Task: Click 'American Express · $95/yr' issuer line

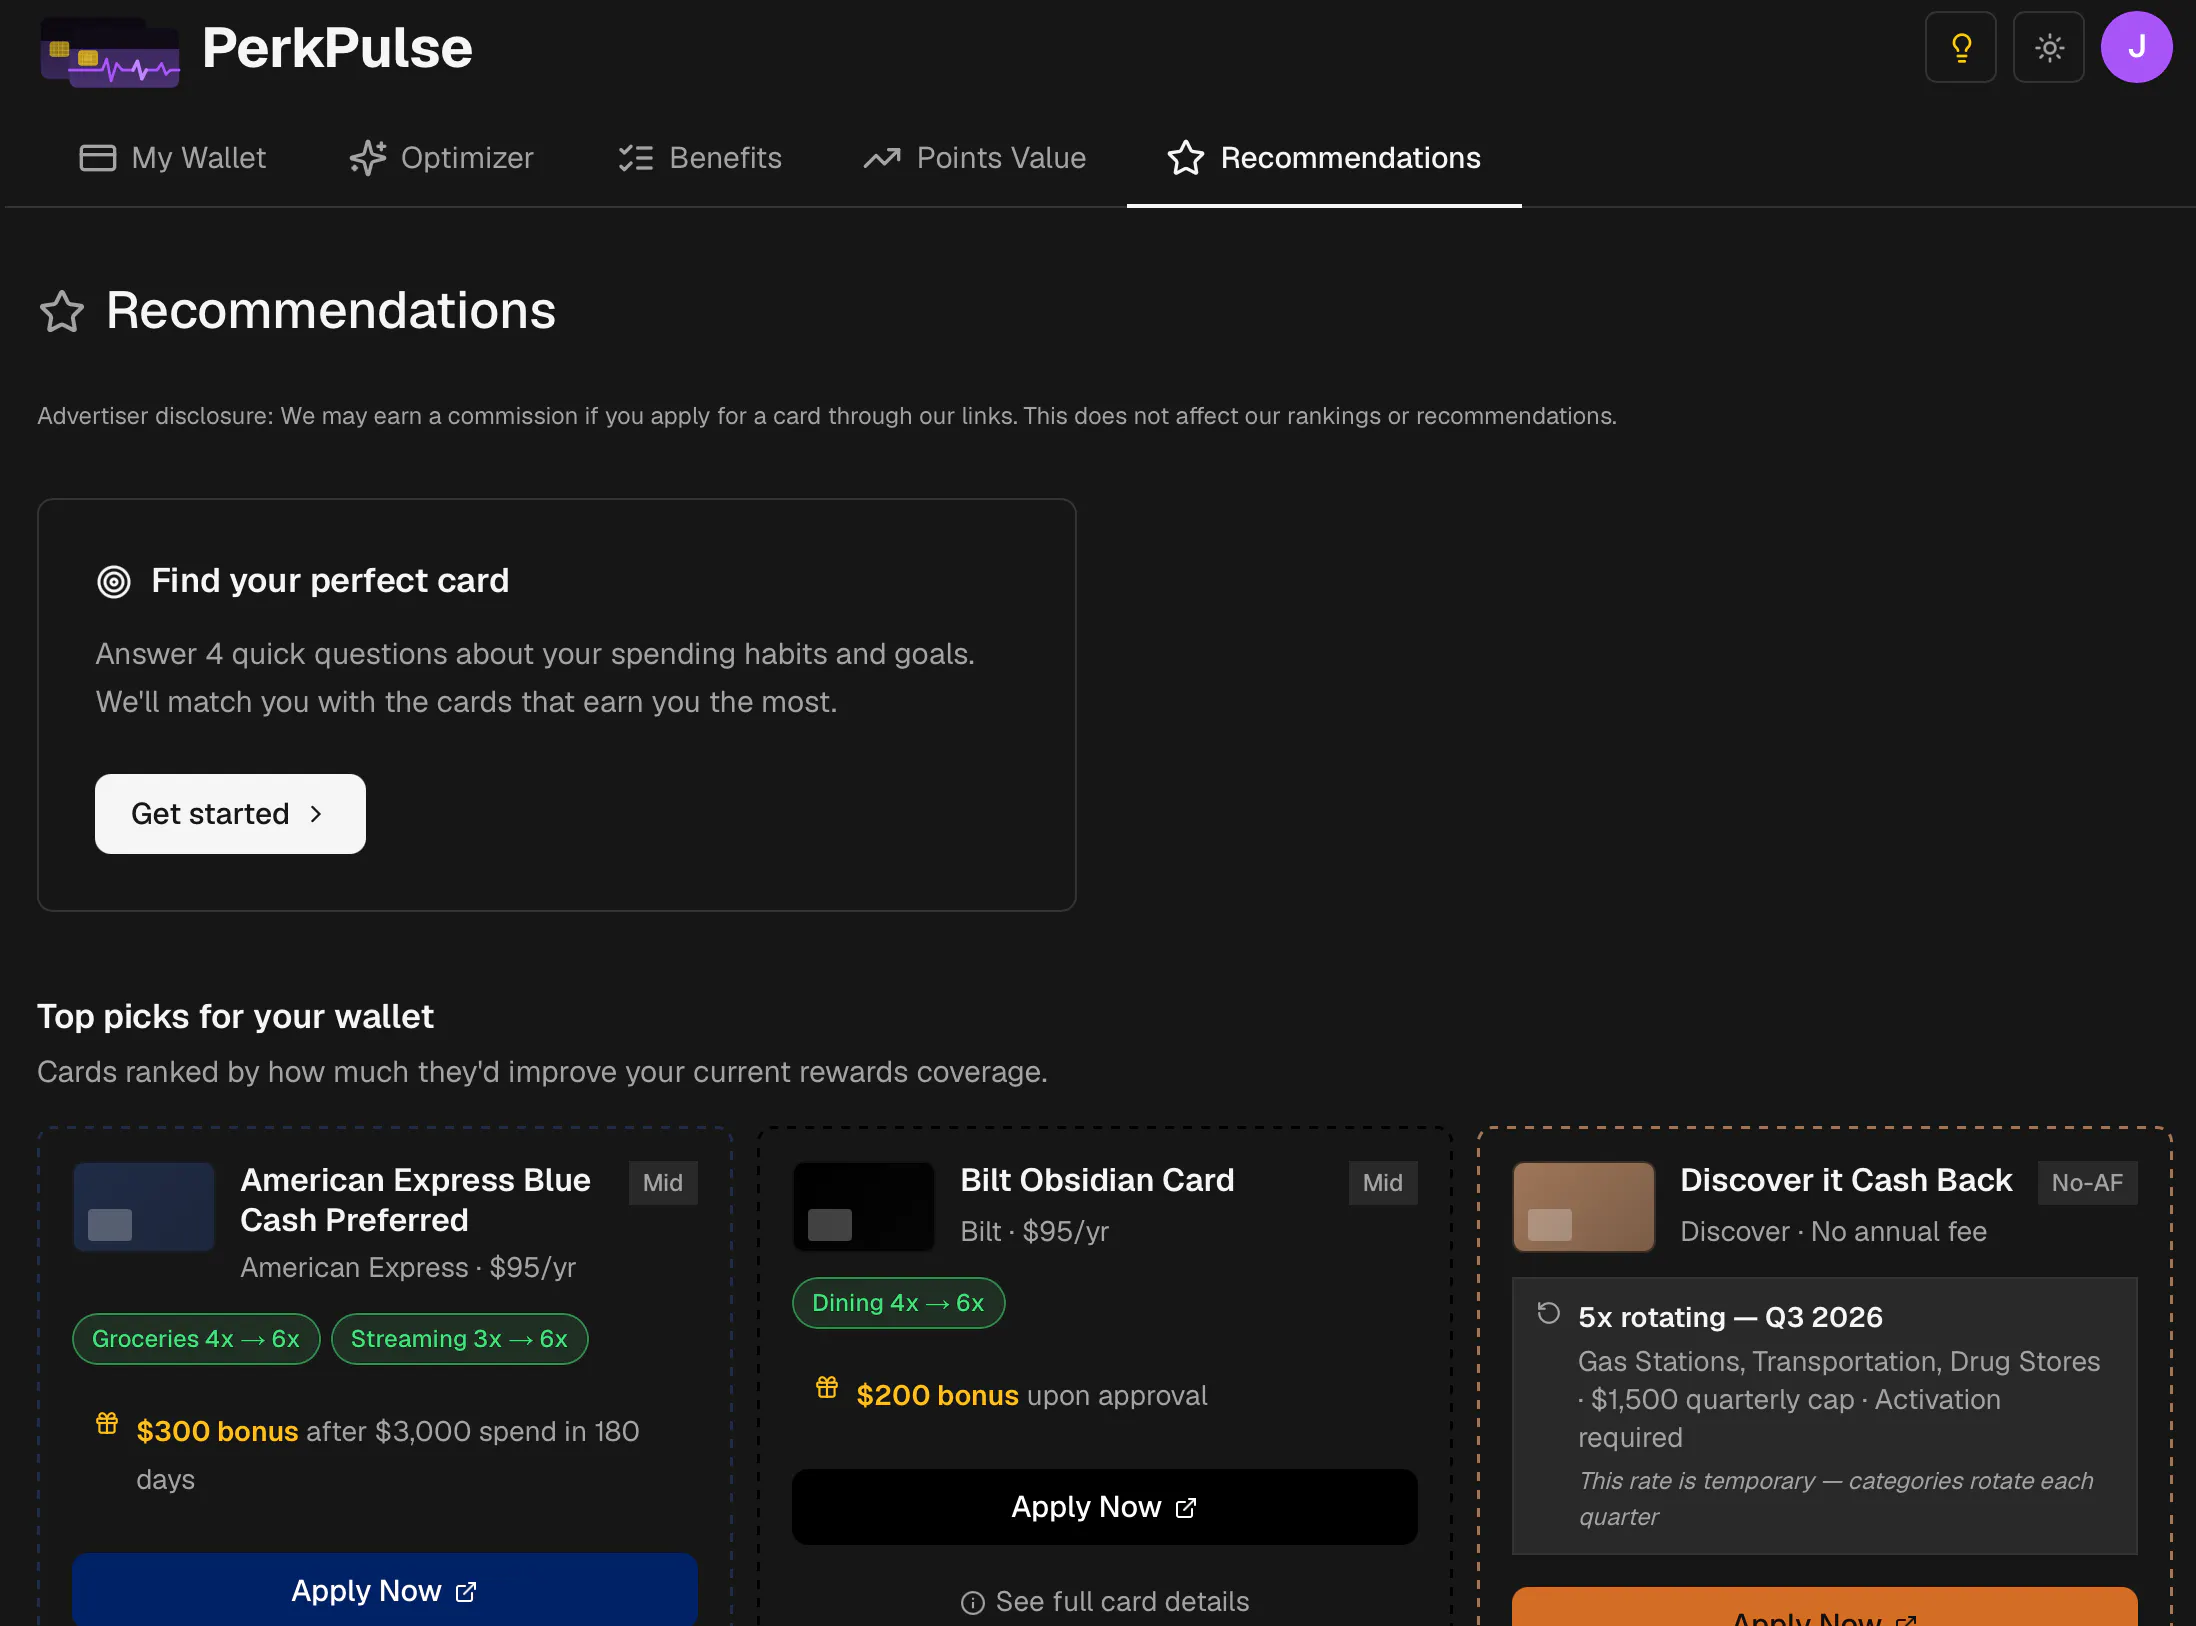Action: click(x=409, y=1268)
